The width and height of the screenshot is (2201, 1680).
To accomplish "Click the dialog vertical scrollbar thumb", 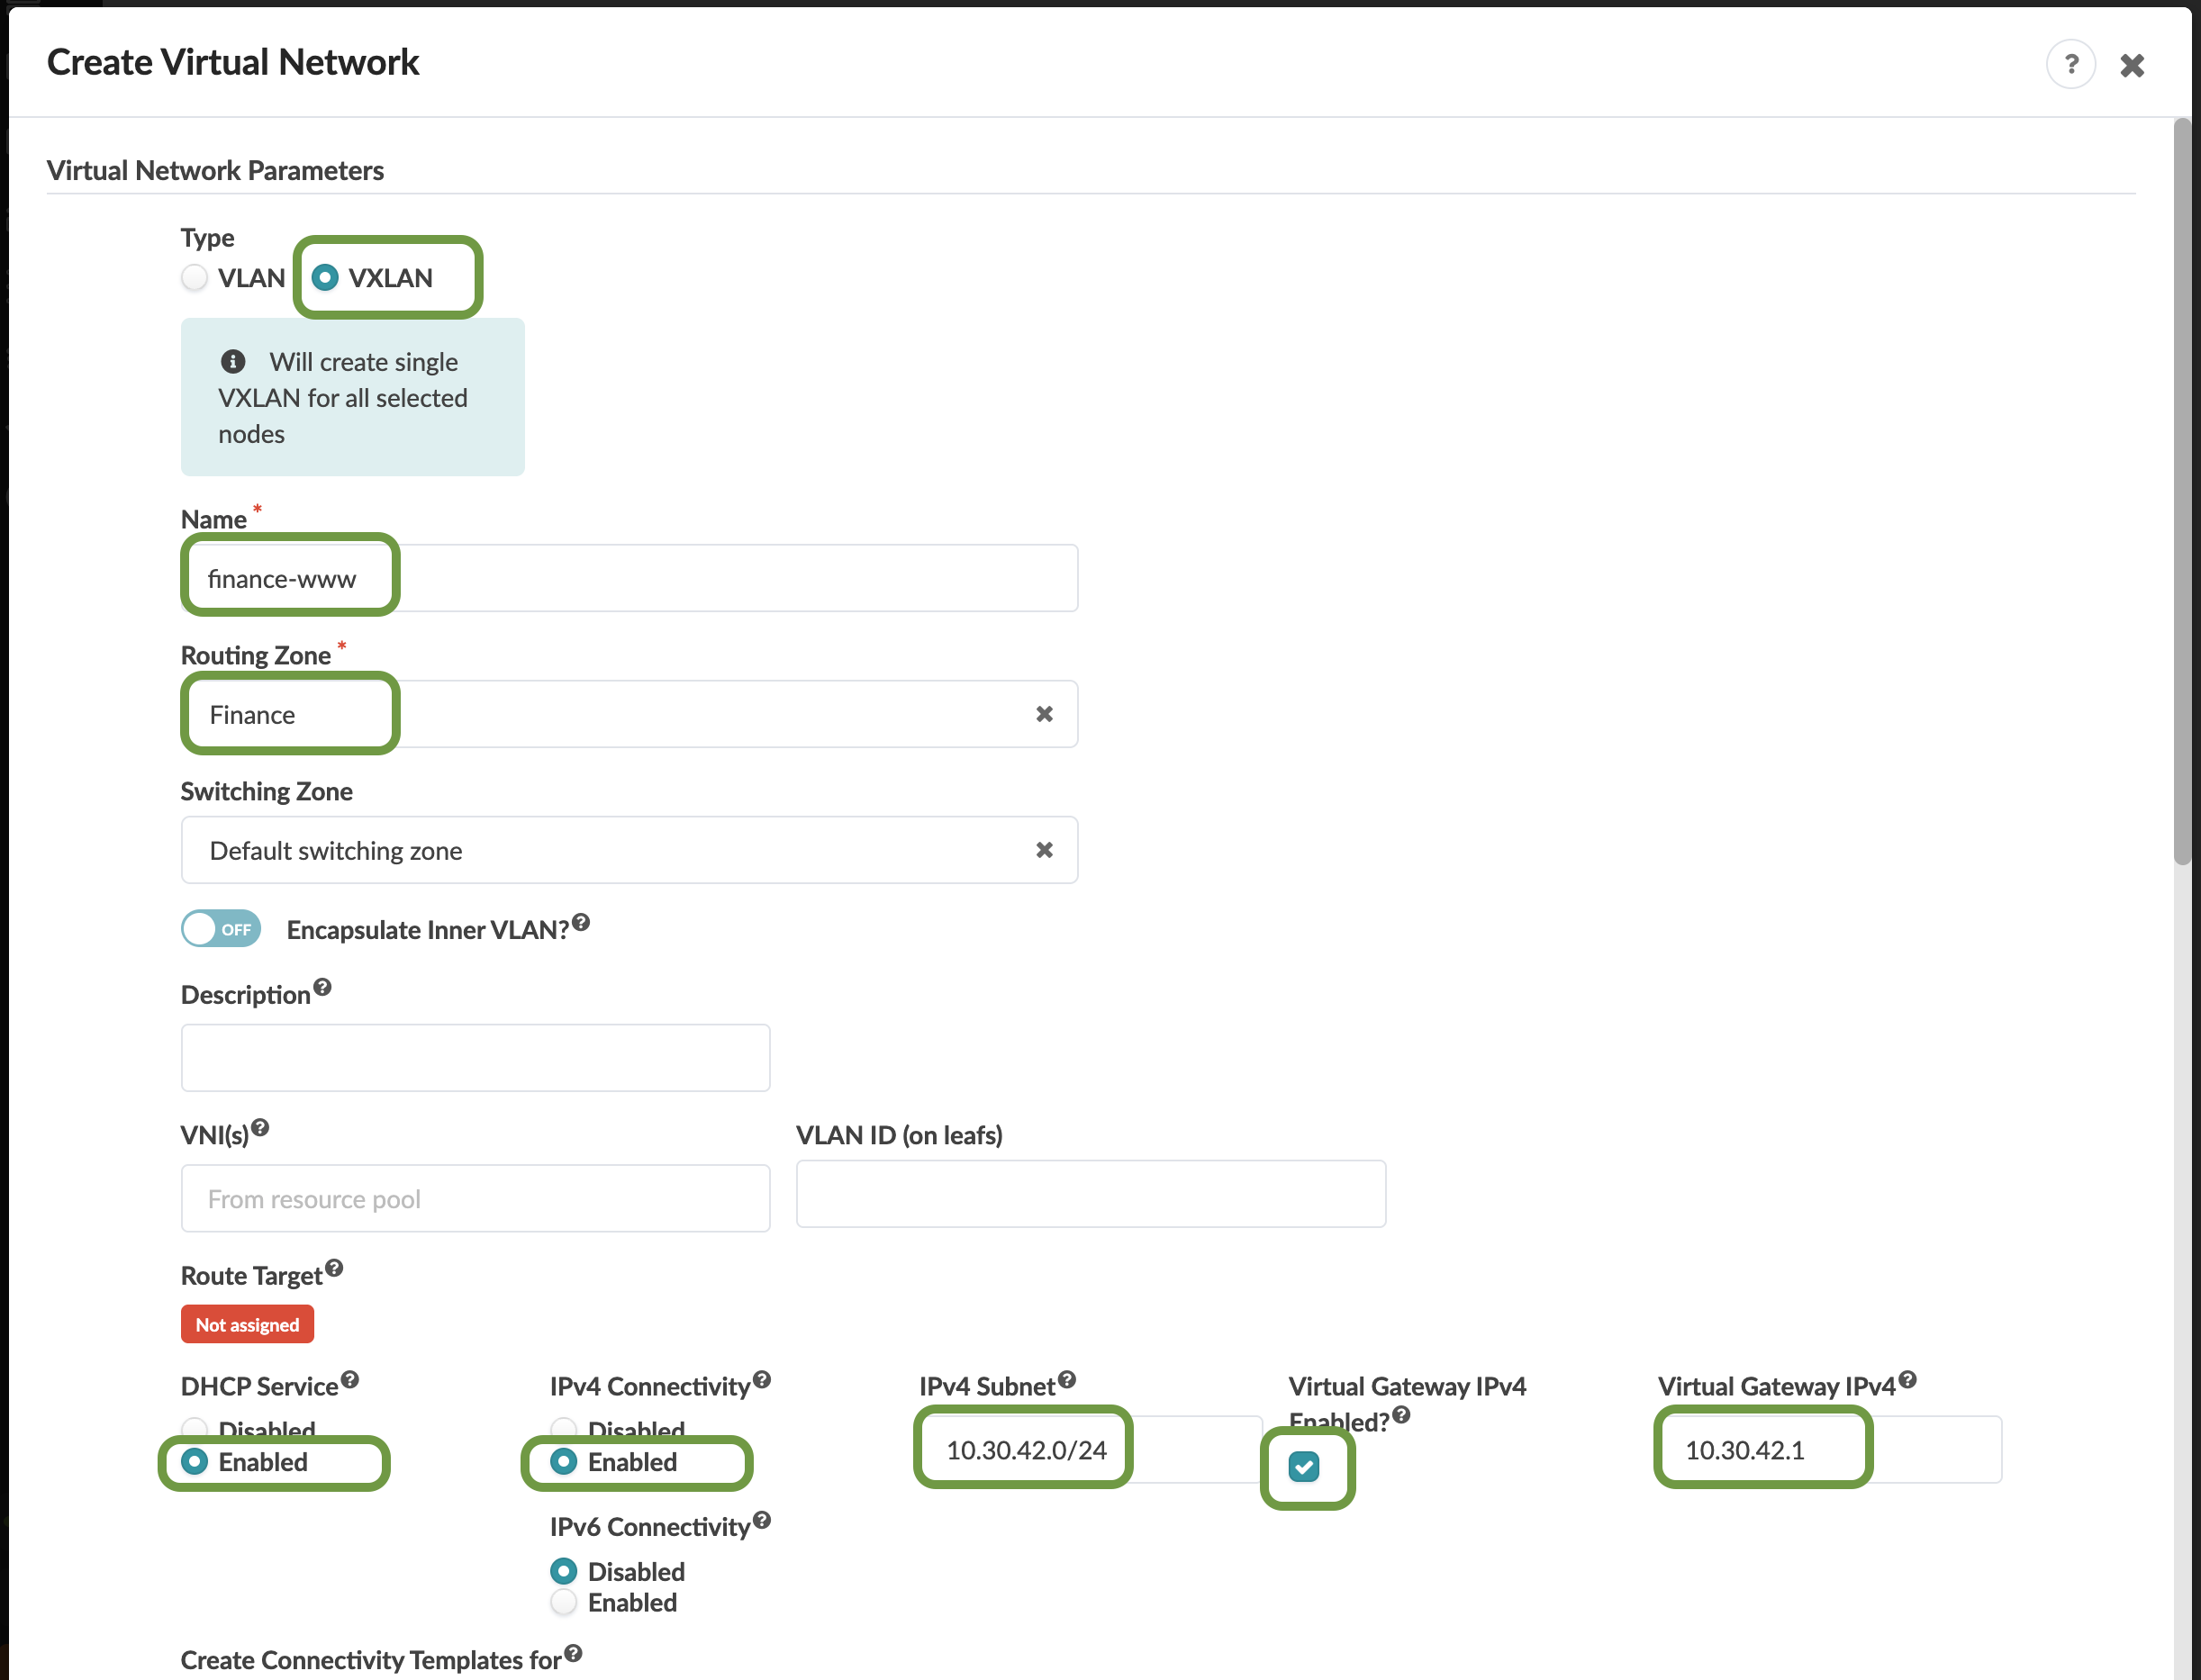I will pos(2182,490).
